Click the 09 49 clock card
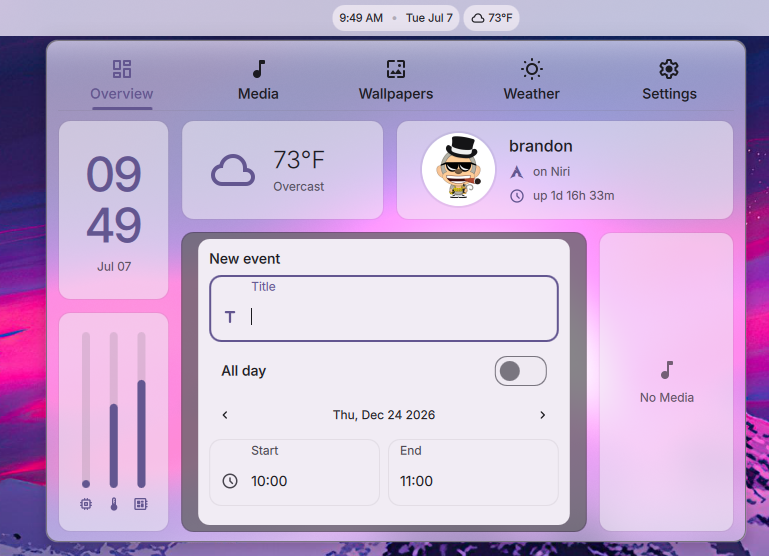Viewport: 769px width, 556px height. click(114, 210)
